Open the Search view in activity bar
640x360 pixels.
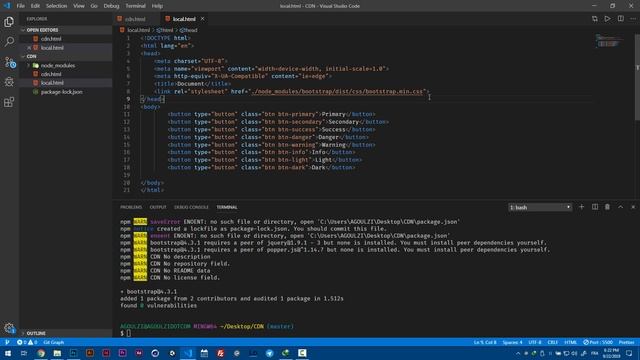[9, 42]
